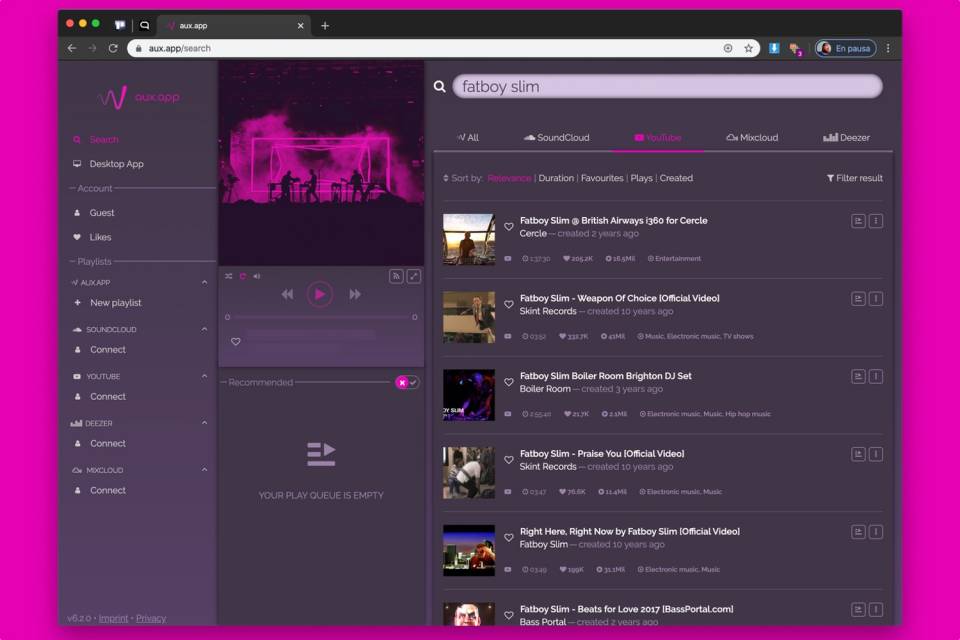
Task: Sort results by Created
Action: [676, 178]
